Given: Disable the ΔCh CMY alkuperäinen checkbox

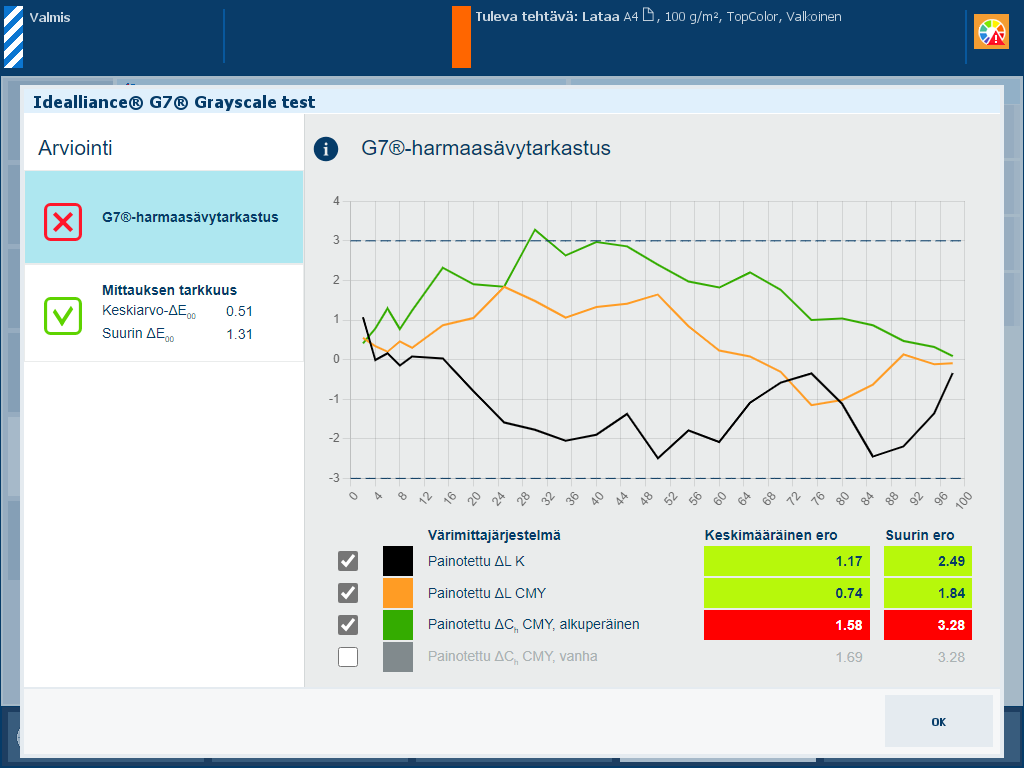Looking at the screenshot, I should tap(348, 625).
